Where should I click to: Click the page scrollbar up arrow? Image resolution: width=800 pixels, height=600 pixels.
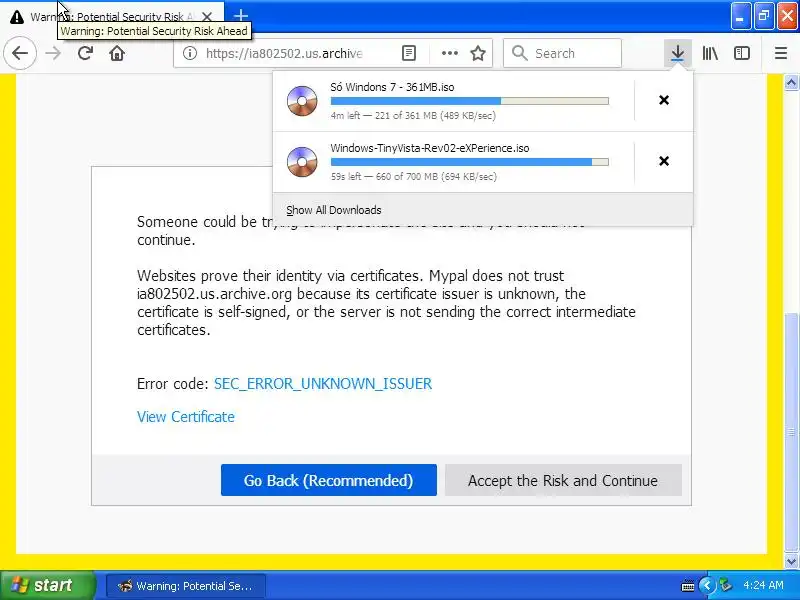[x=791, y=82]
